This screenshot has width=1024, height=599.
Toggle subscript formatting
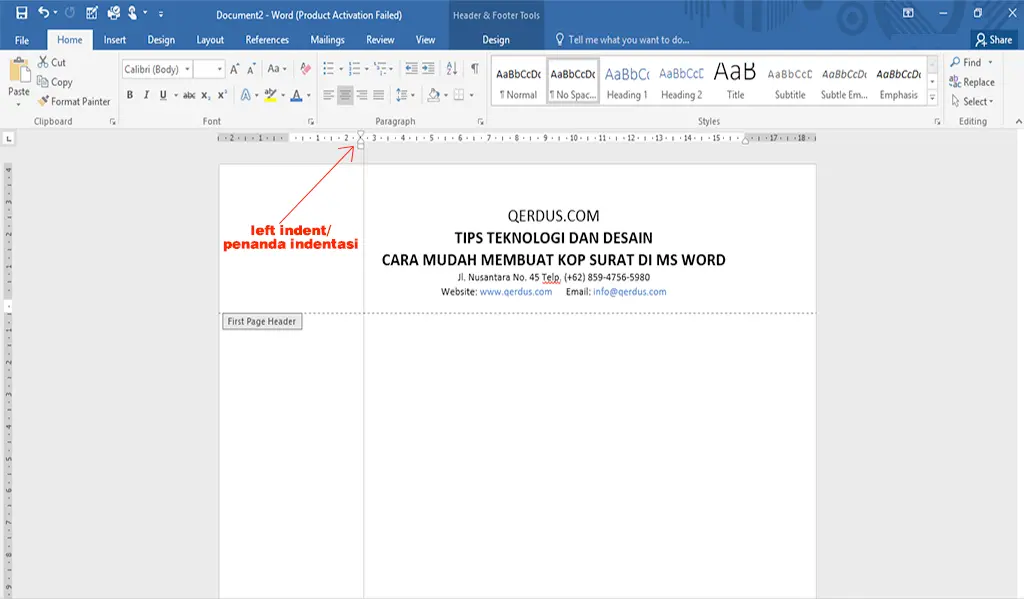(x=206, y=95)
